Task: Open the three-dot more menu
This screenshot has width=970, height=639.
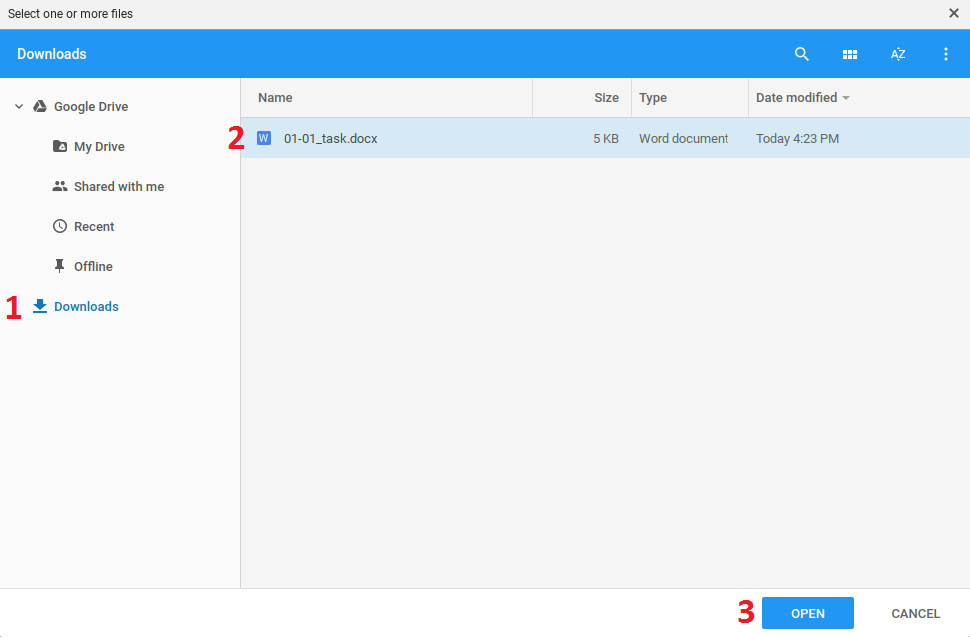Action: pyautogui.click(x=946, y=54)
